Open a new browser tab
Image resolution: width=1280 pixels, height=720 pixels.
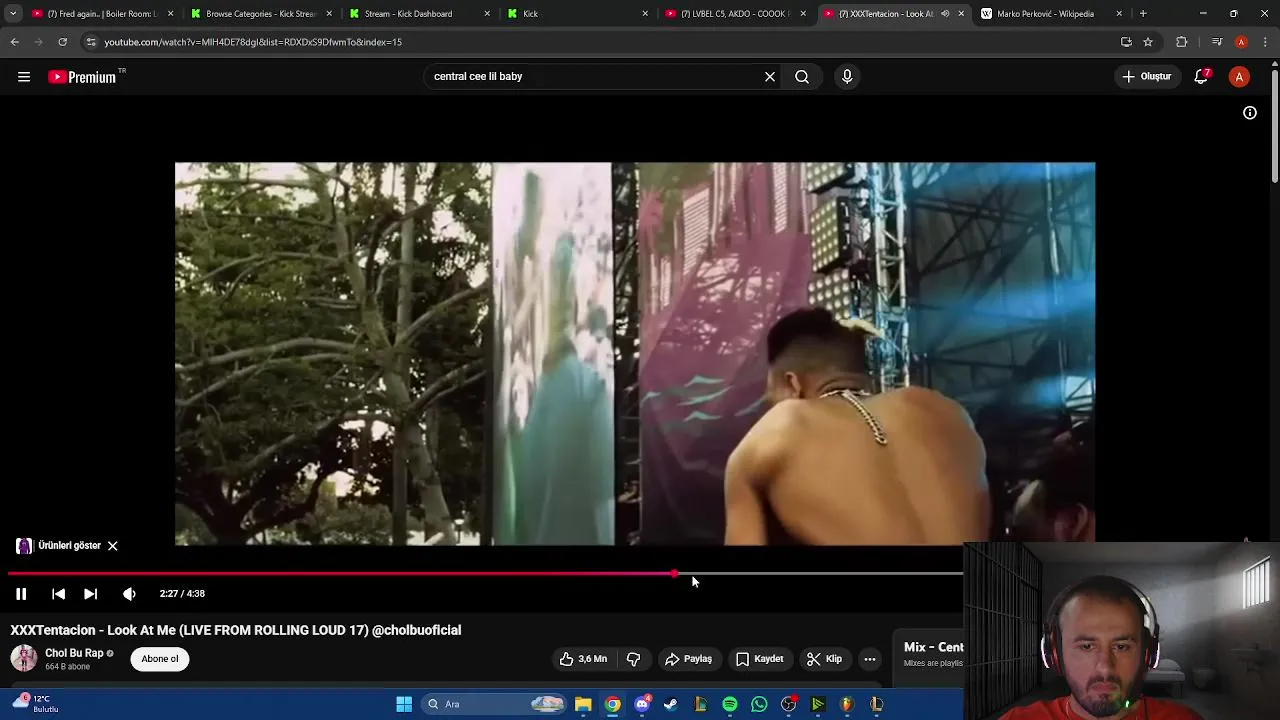pyautogui.click(x=1143, y=14)
